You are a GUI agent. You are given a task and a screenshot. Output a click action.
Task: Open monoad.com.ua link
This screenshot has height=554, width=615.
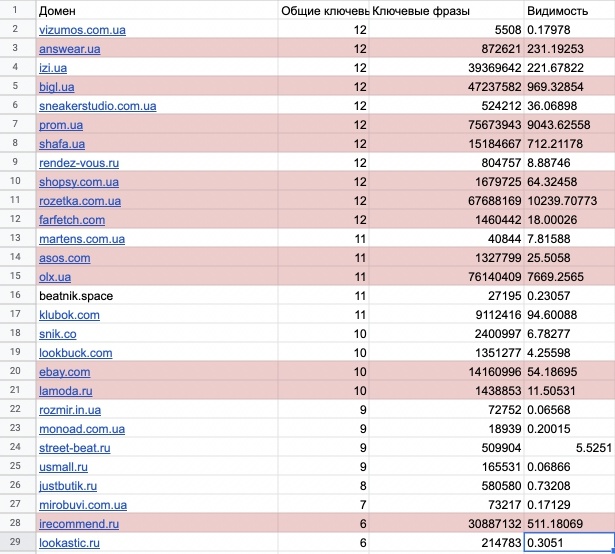(x=82, y=429)
